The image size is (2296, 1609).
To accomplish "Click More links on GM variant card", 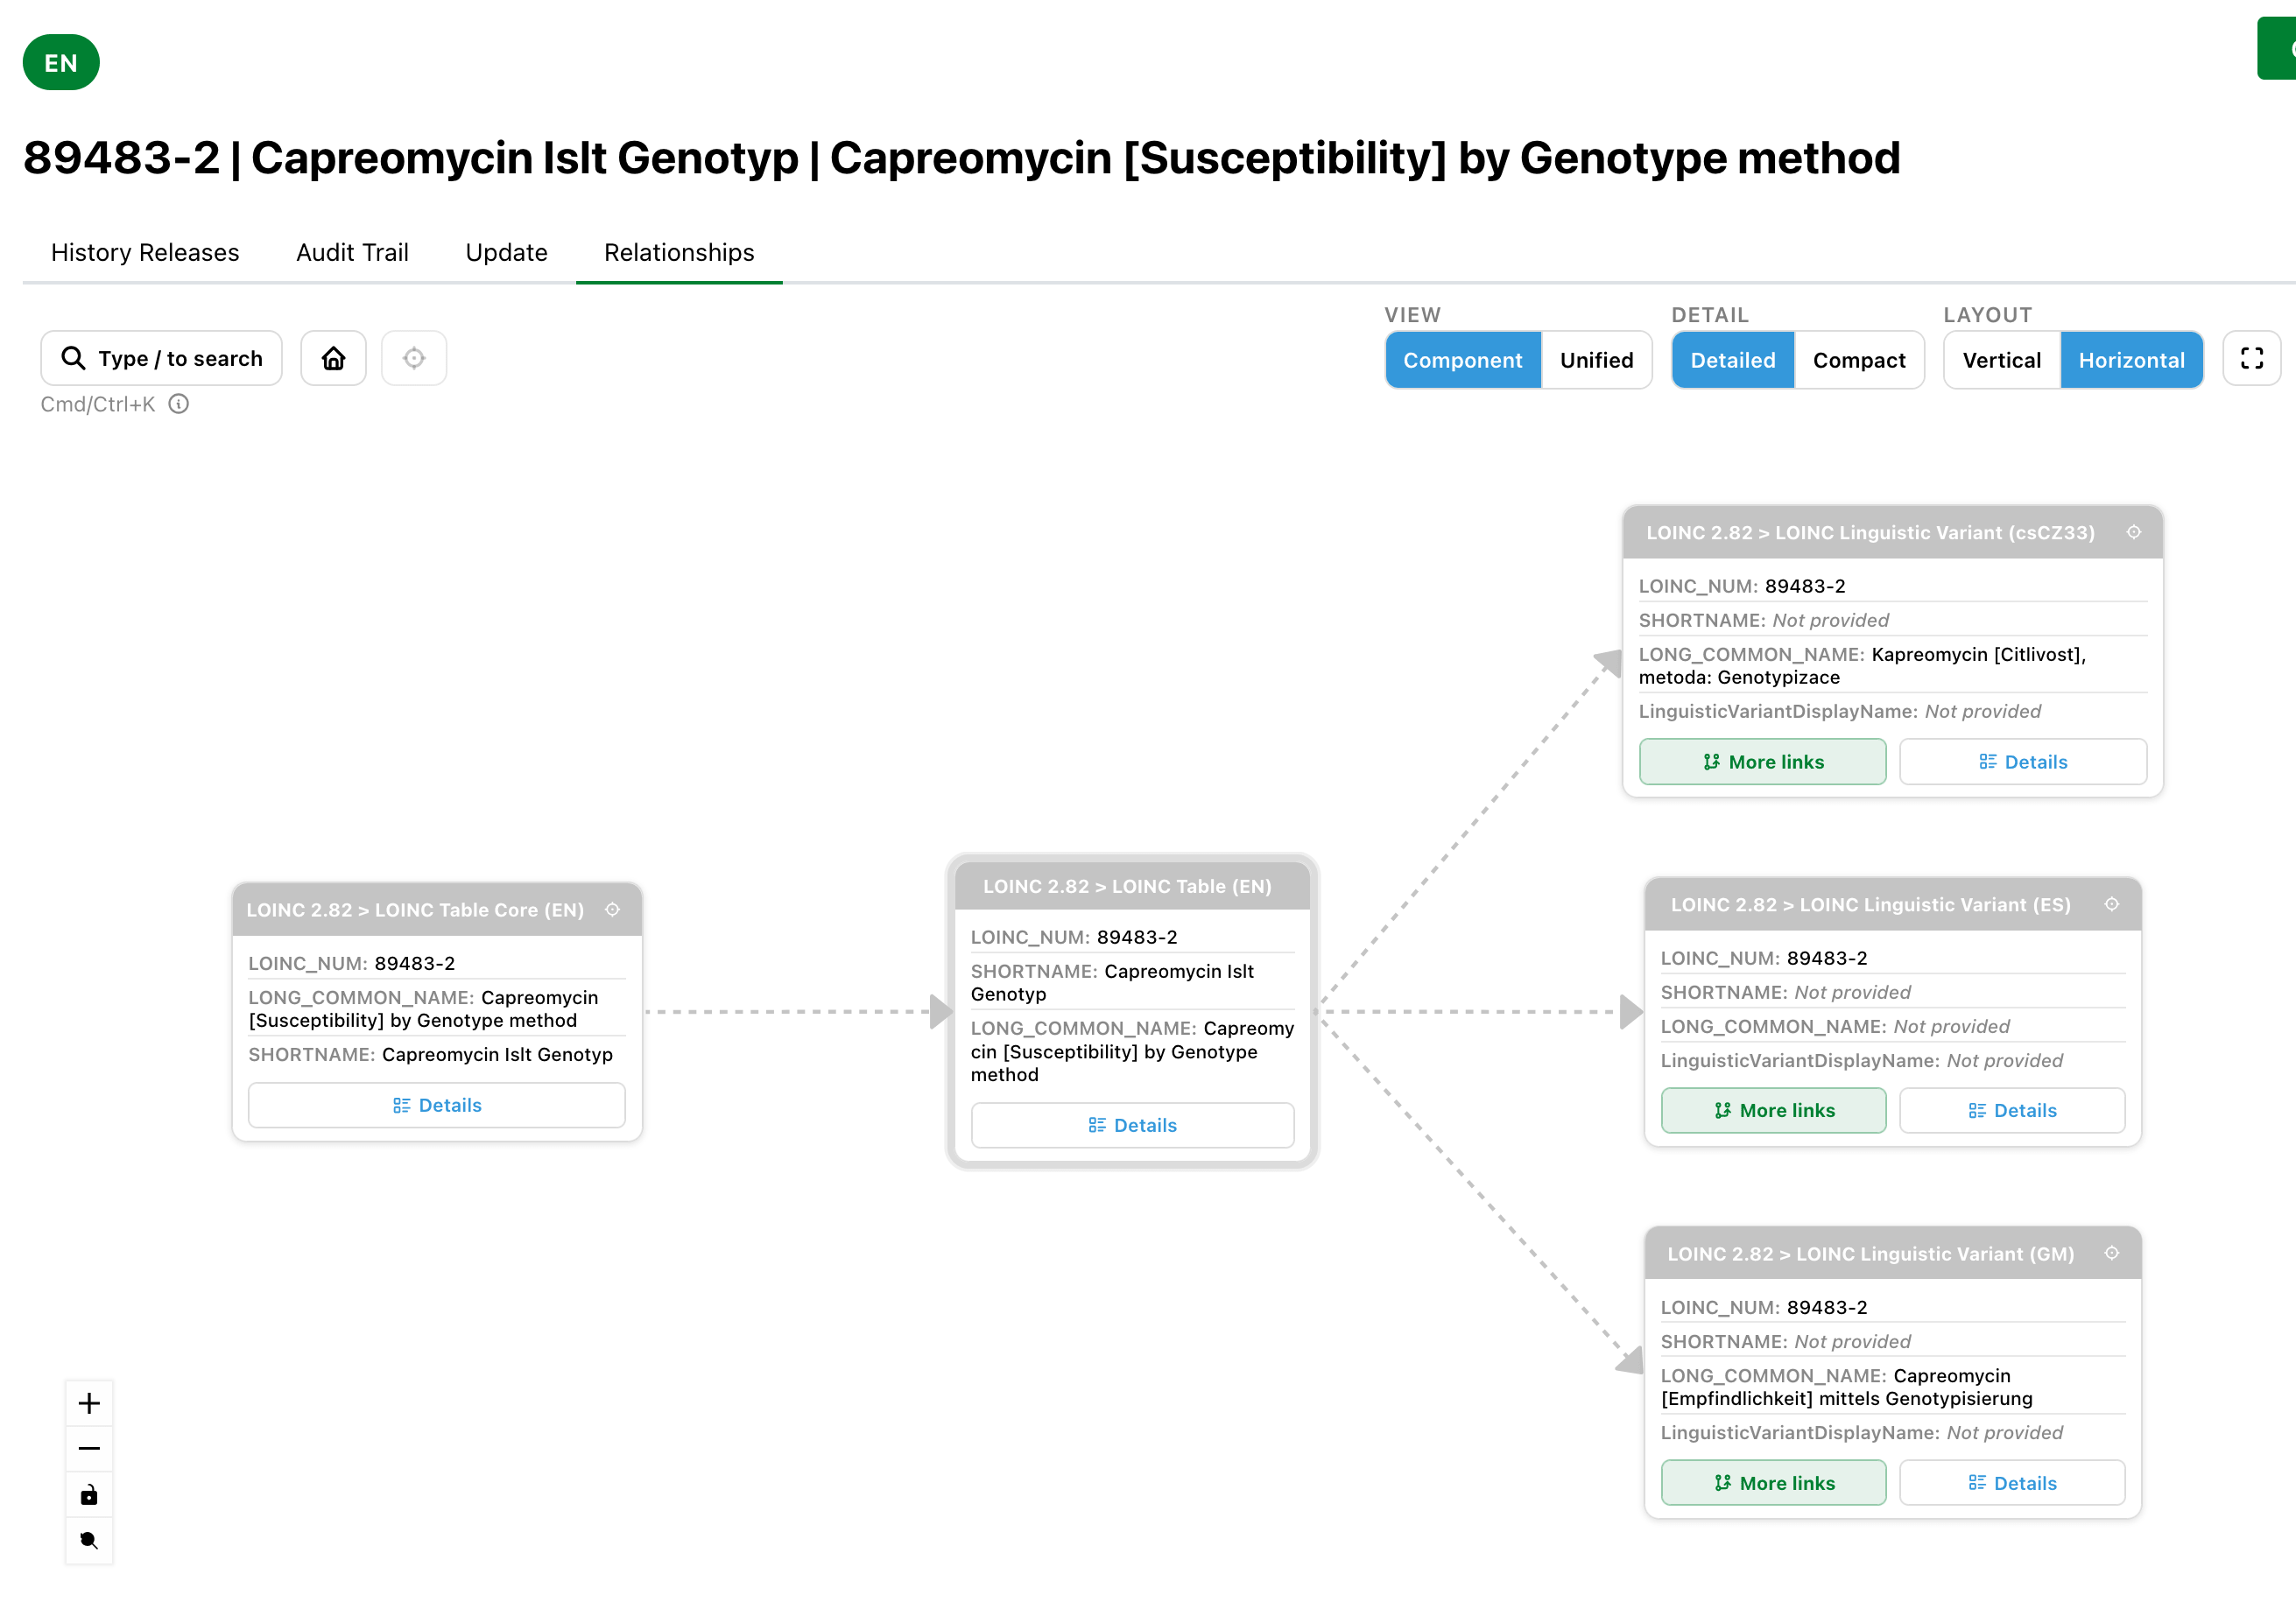I will tap(1773, 1483).
